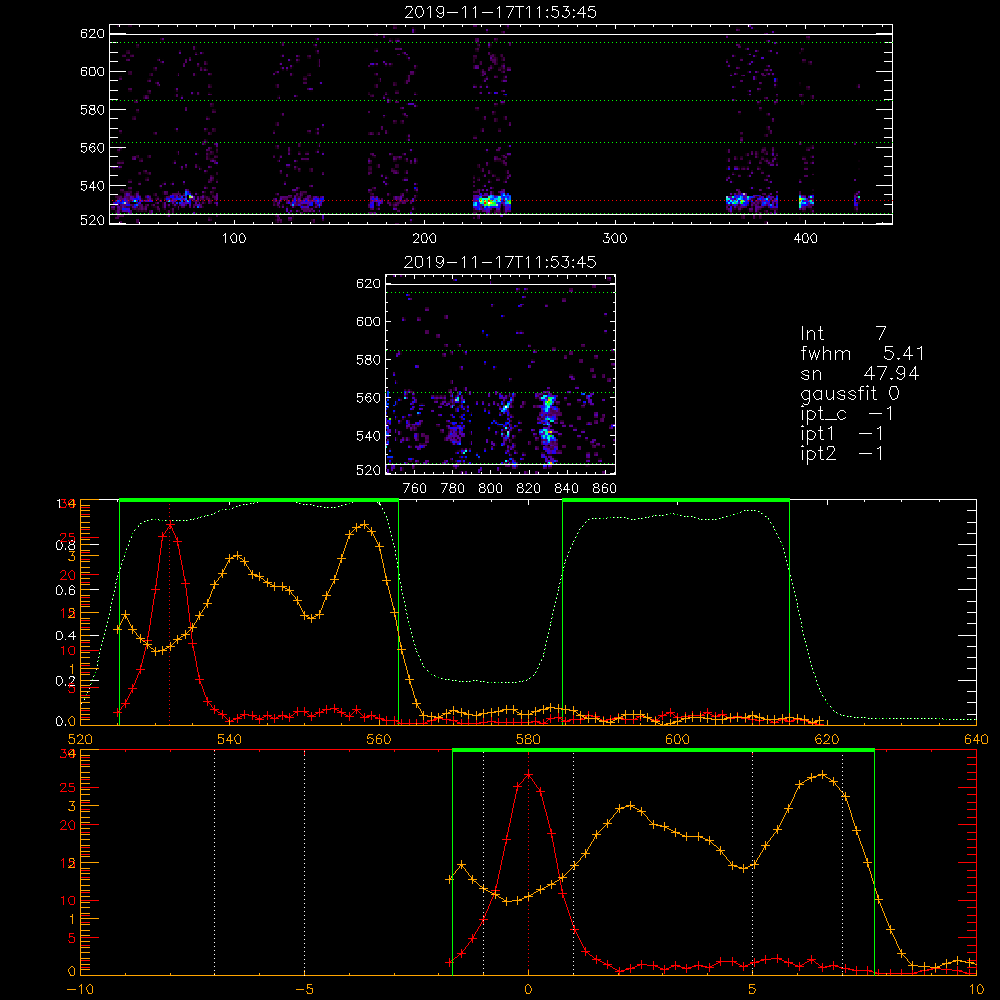The width and height of the screenshot is (1000, 1000).
Task: Click x-axis label 200 on top spectrogram
Action: [x=424, y=239]
